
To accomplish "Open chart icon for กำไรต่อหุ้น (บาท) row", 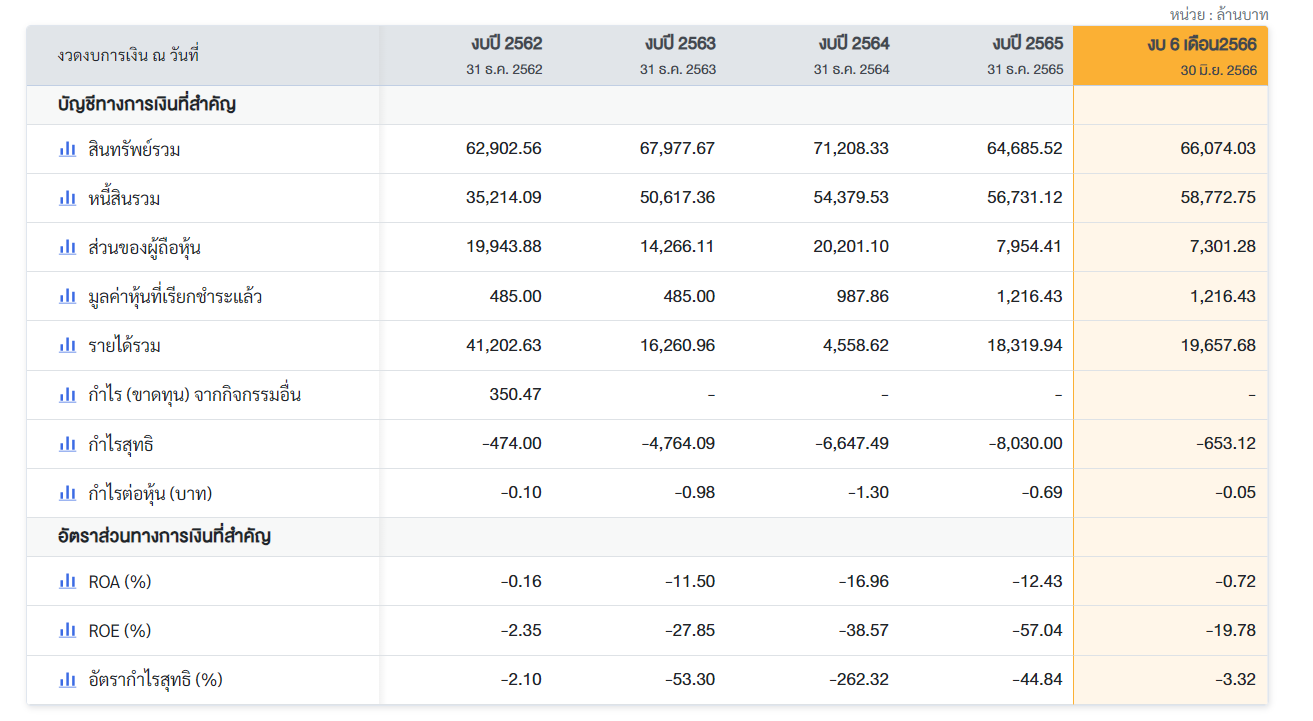I will (x=67, y=493).
